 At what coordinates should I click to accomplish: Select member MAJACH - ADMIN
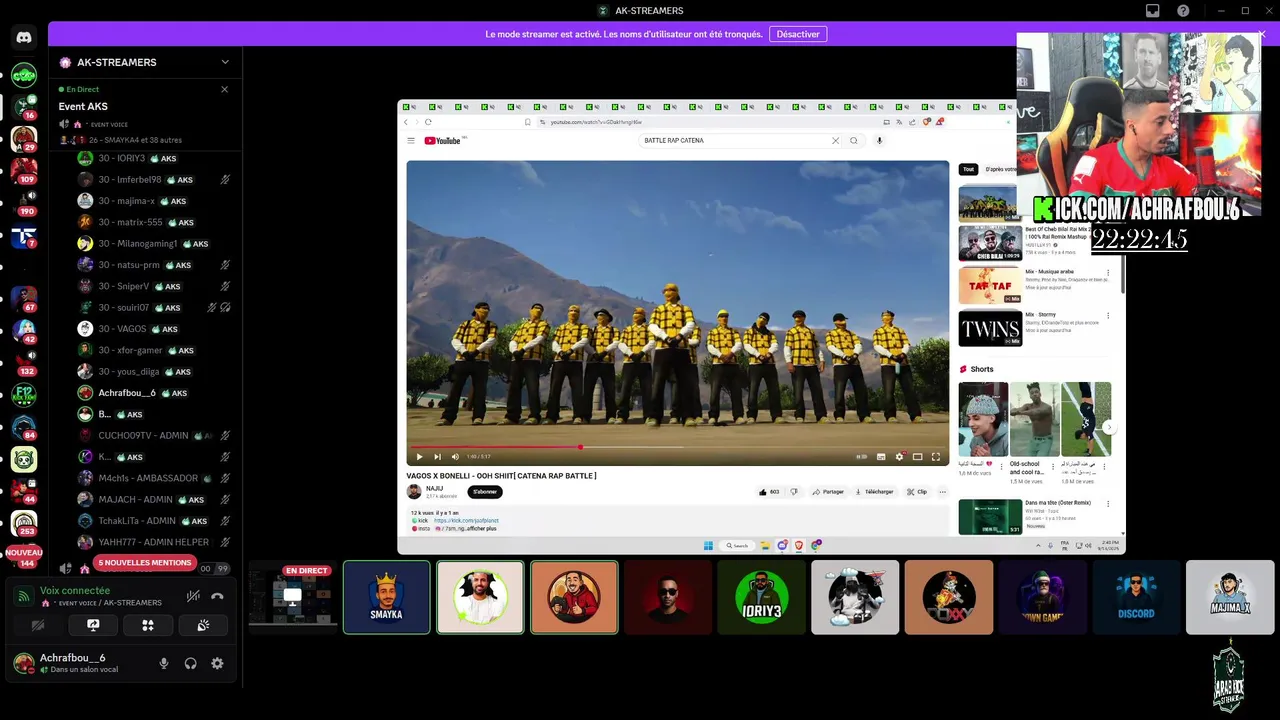[154, 500]
